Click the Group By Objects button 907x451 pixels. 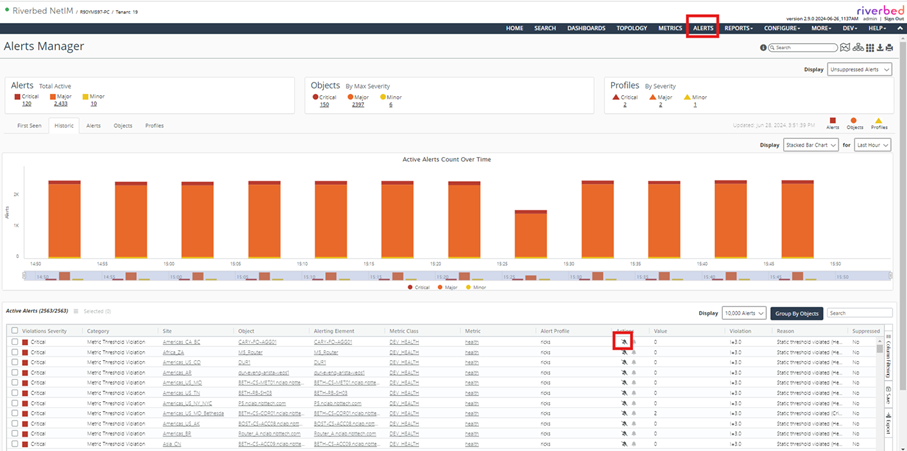coord(796,313)
